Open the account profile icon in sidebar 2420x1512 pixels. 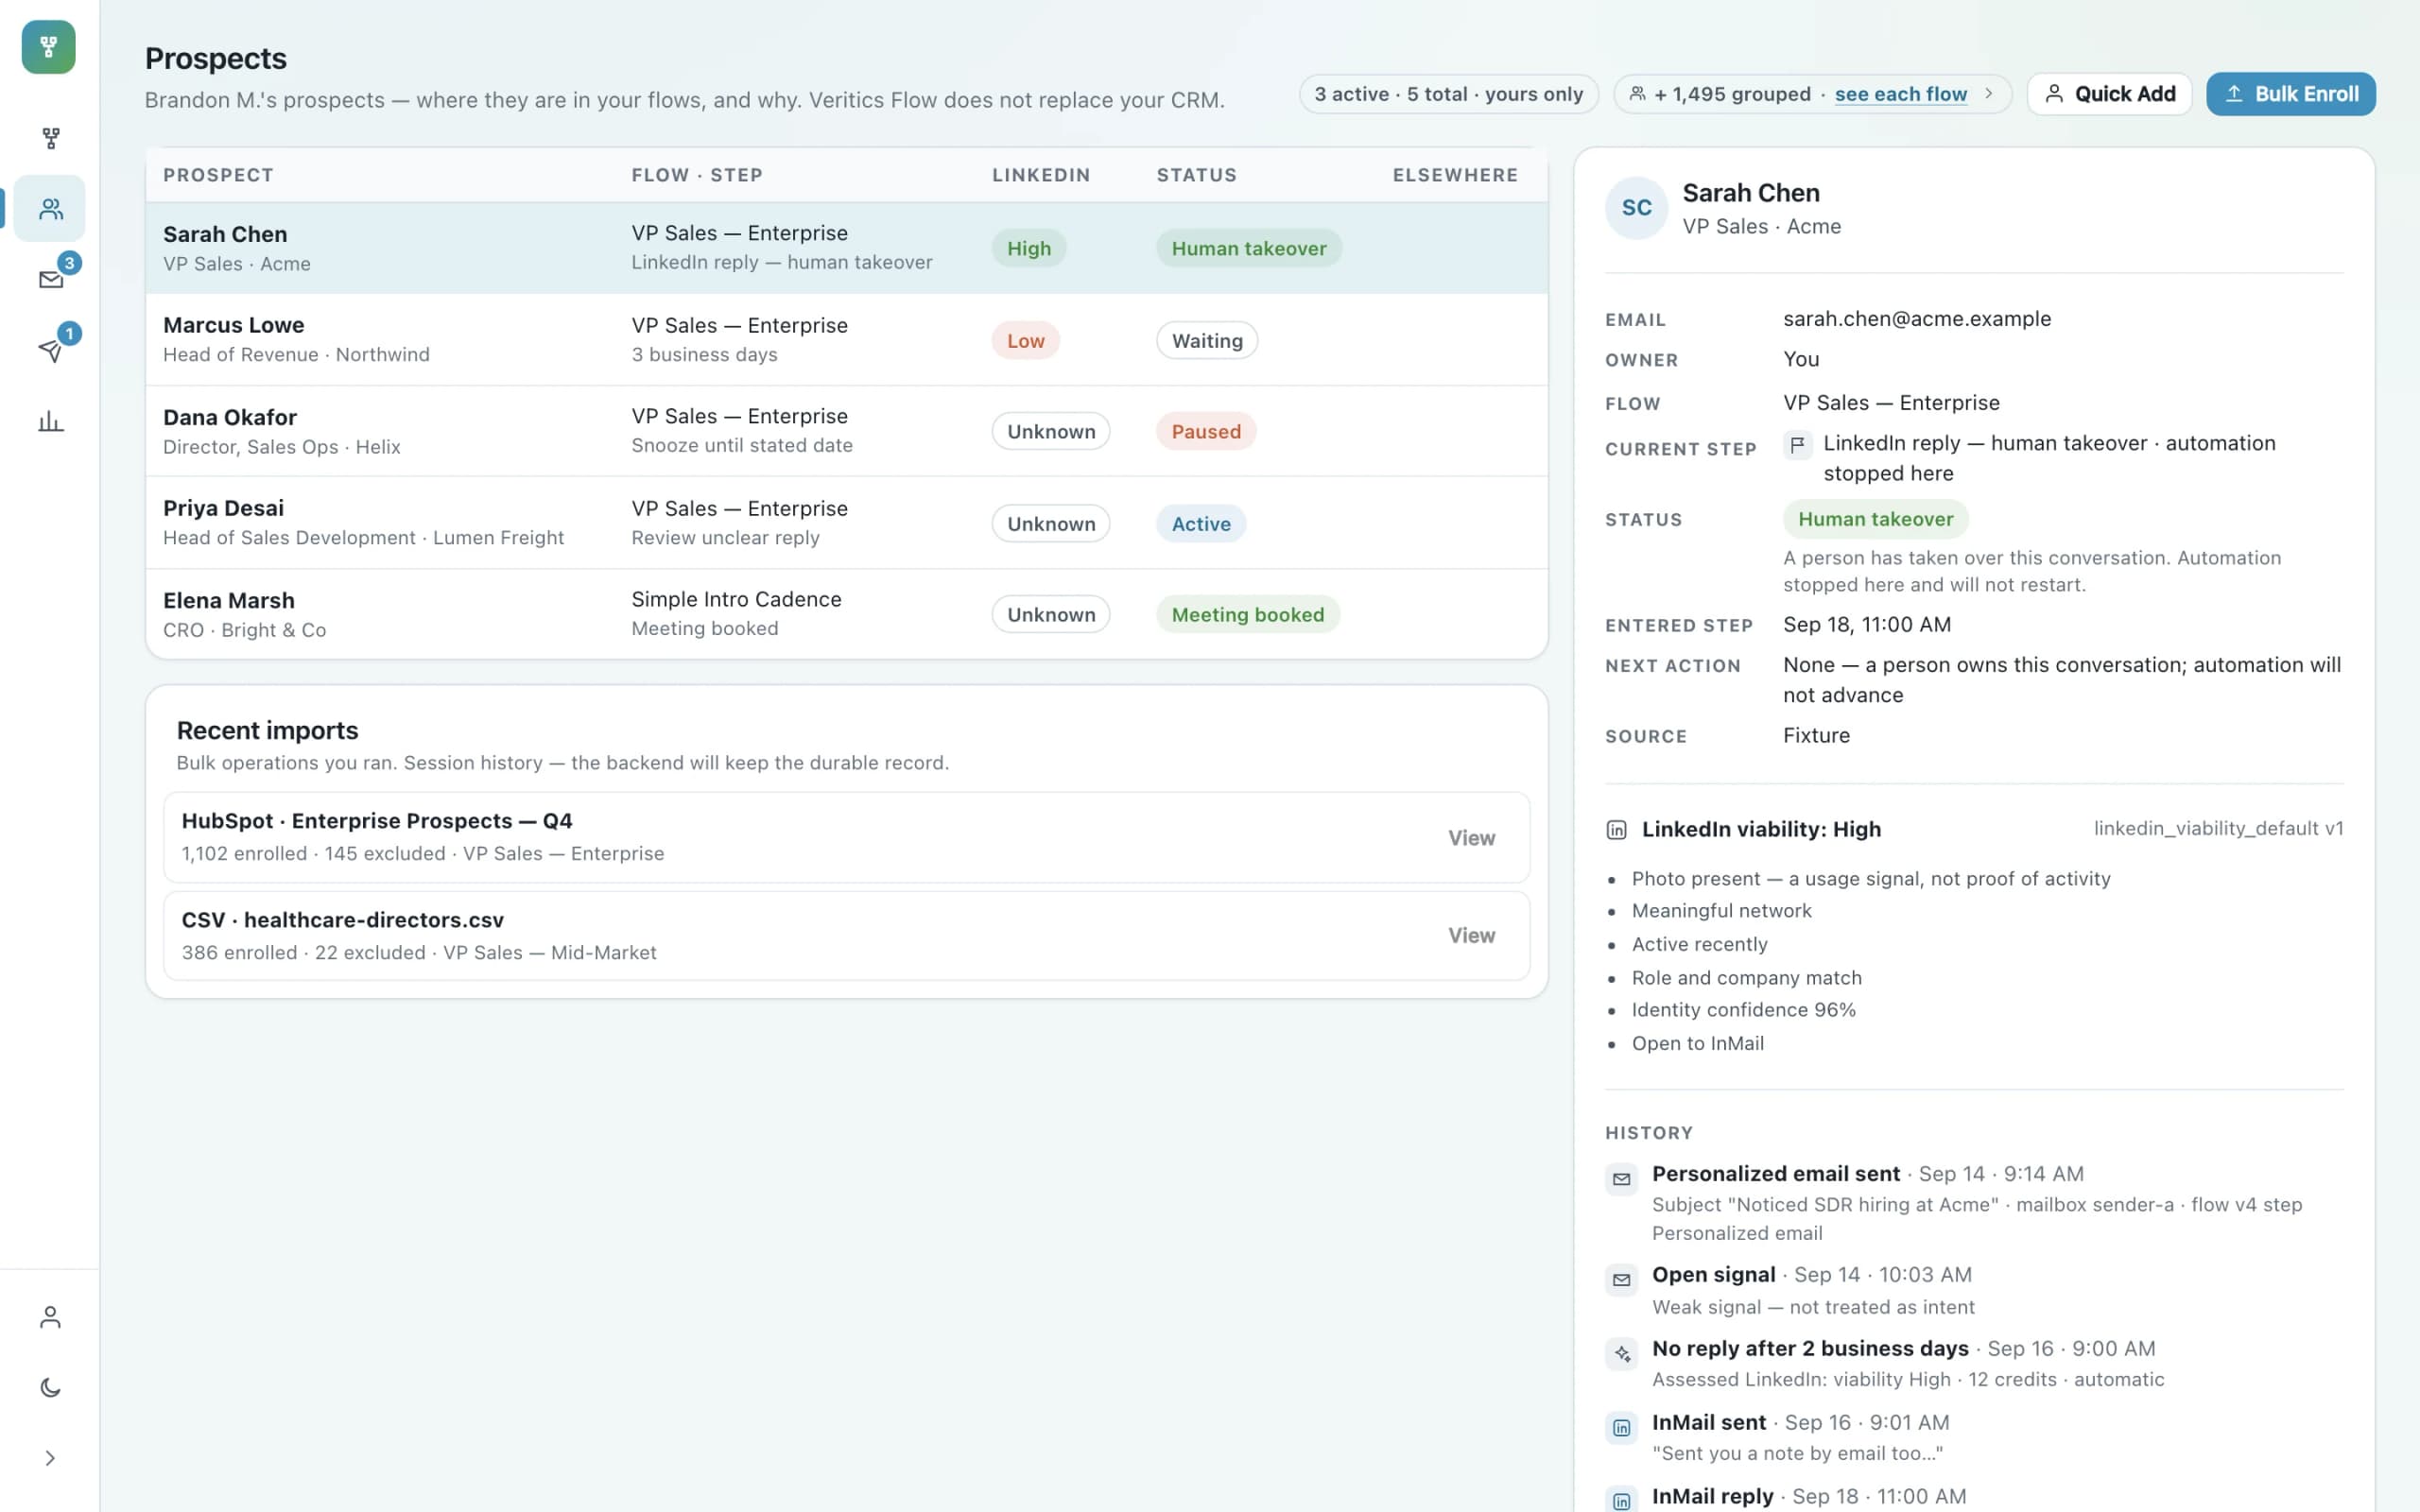click(50, 1317)
